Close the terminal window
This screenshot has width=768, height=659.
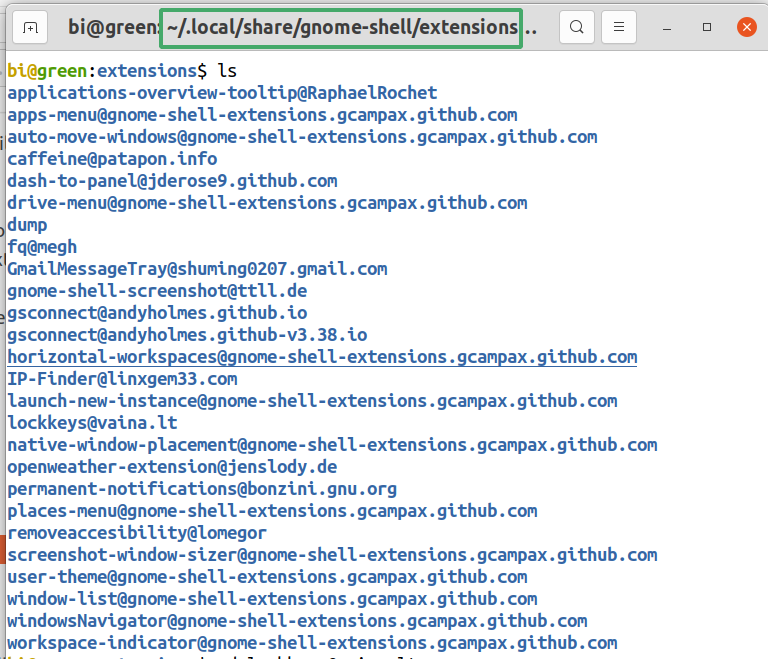[x=746, y=28]
